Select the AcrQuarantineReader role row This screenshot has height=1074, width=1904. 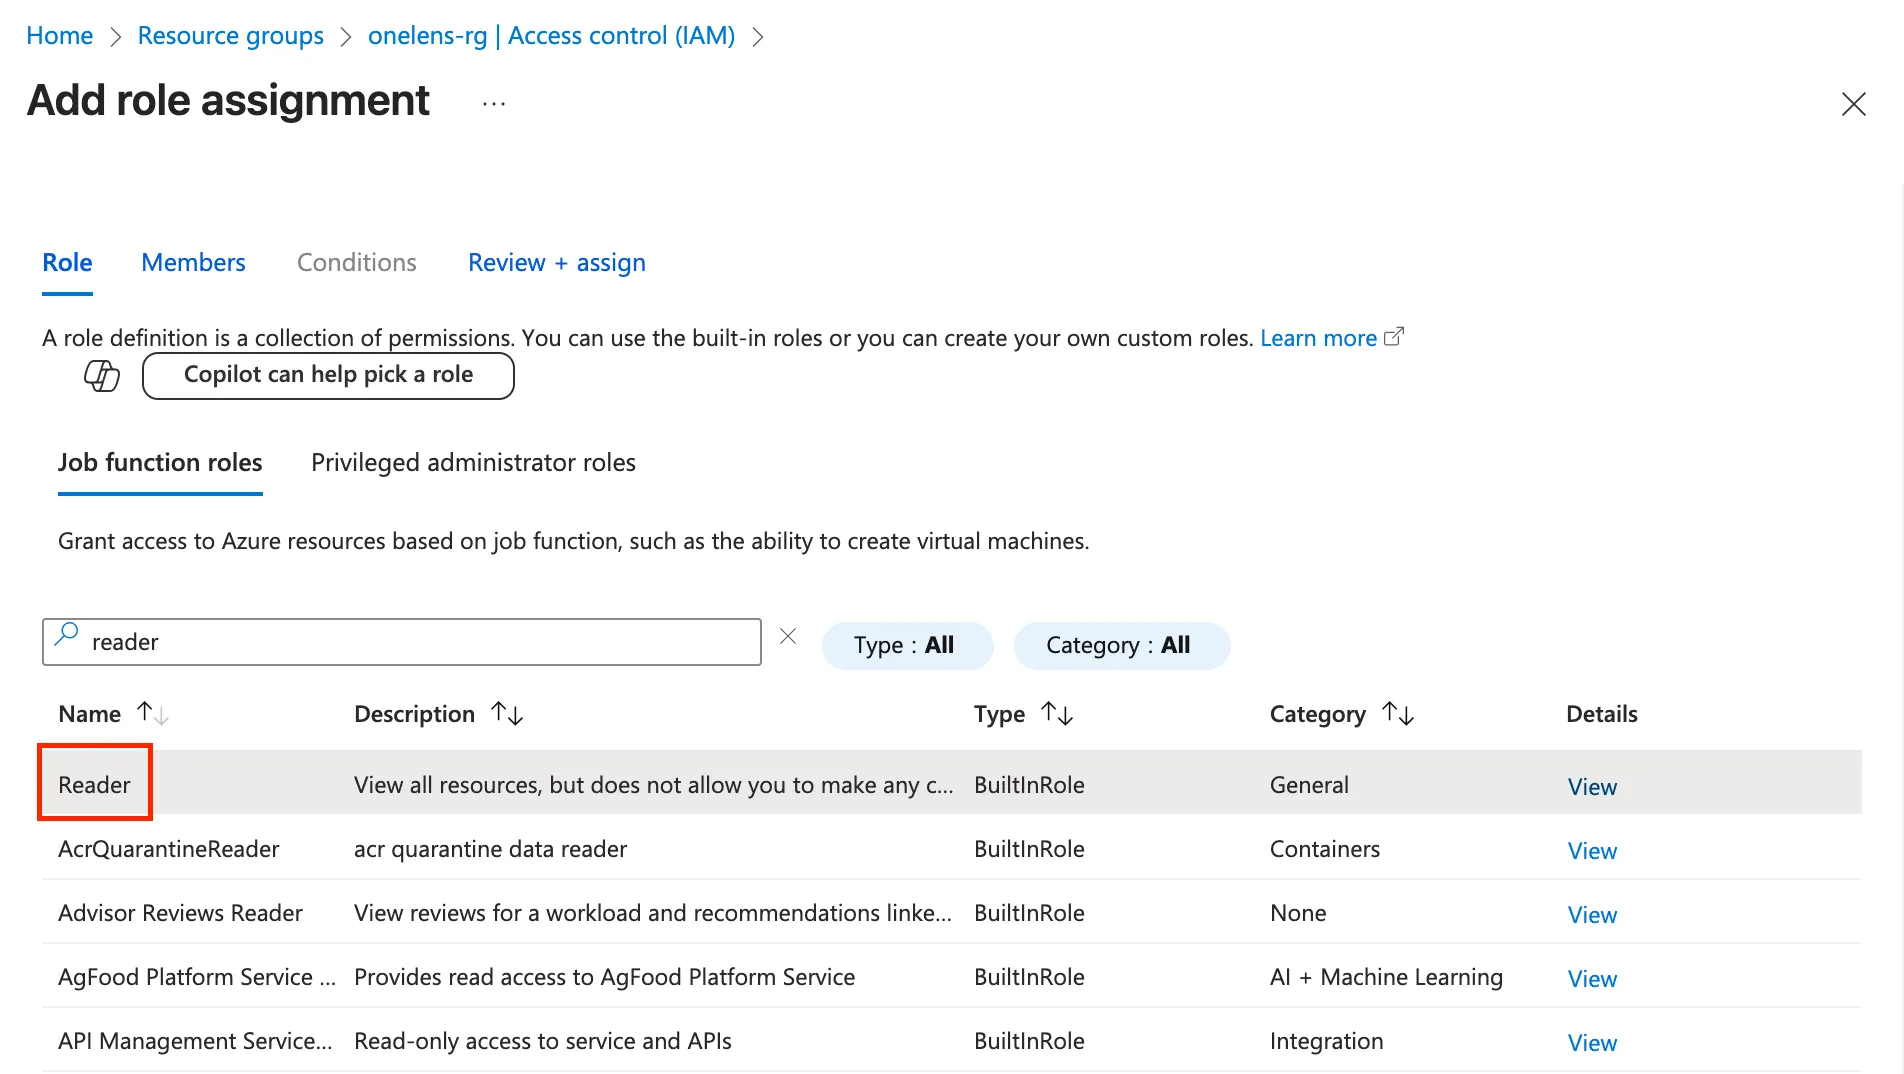pos(169,849)
